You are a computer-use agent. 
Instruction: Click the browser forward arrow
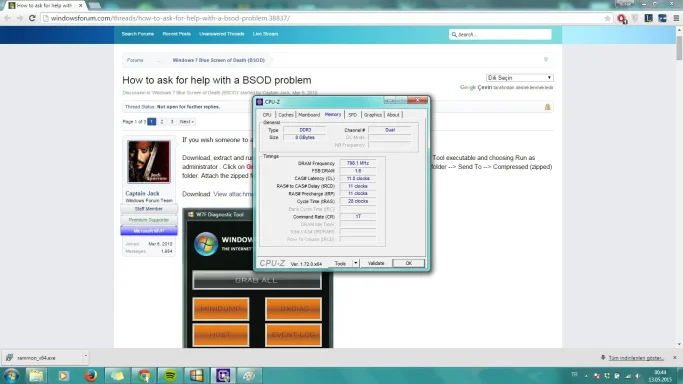click(20, 18)
